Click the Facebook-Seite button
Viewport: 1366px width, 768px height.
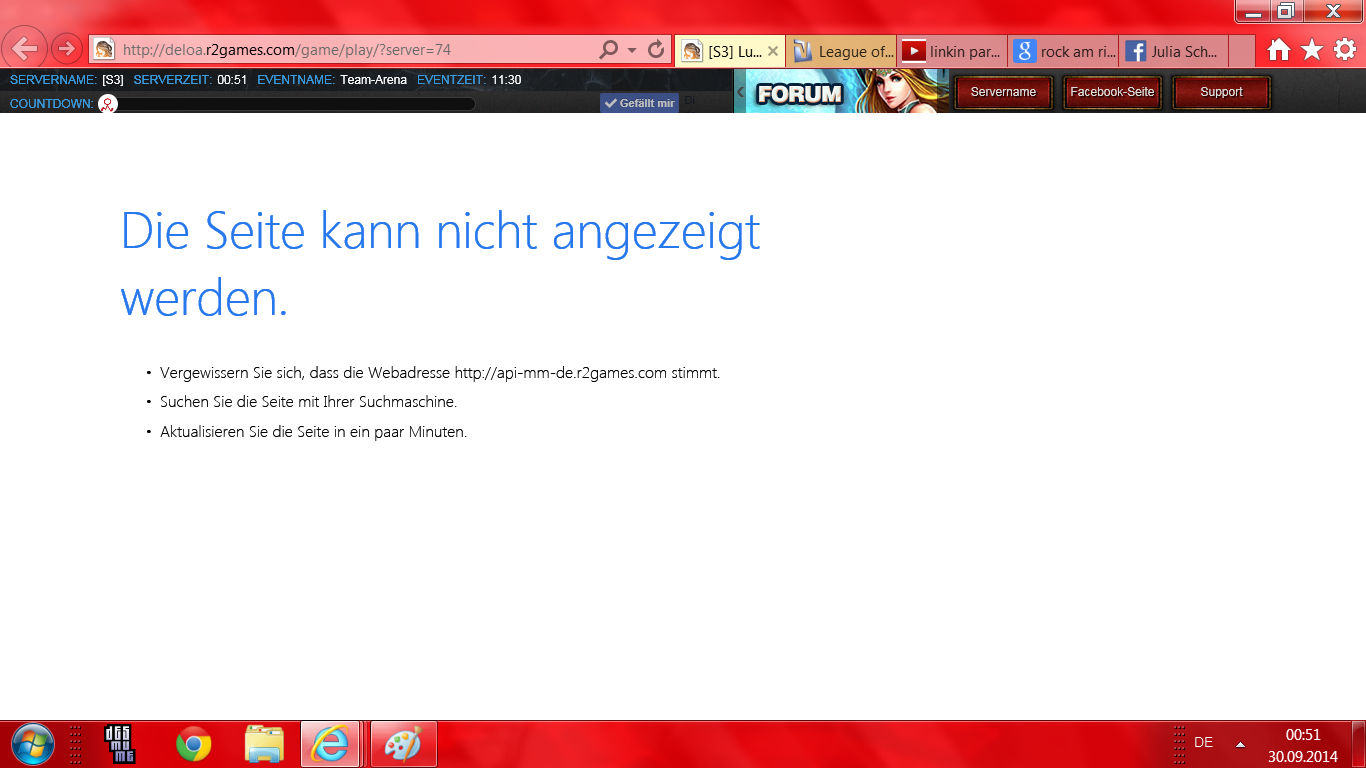point(1112,92)
